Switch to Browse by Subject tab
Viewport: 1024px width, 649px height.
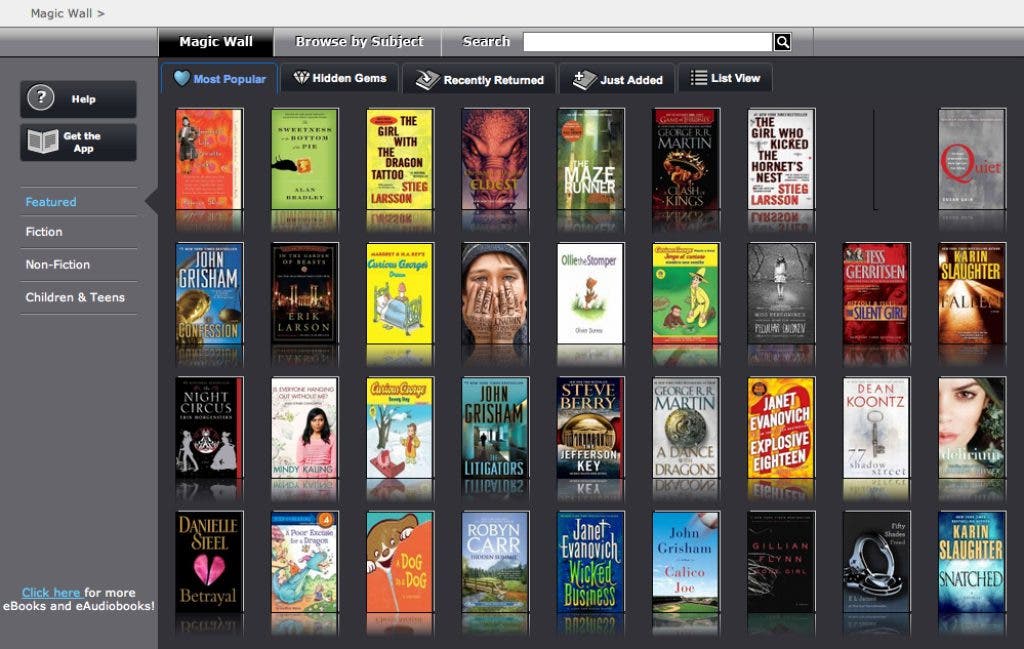pyautogui.click(x=359, y=42)
